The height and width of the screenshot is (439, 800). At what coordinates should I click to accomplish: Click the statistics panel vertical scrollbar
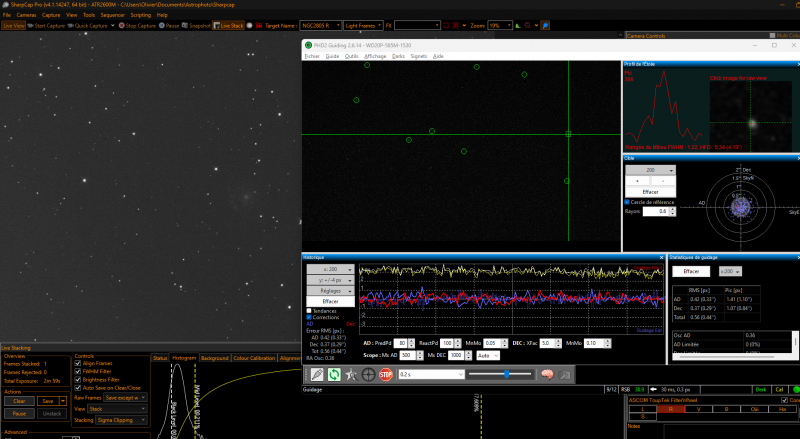[794, 342]
